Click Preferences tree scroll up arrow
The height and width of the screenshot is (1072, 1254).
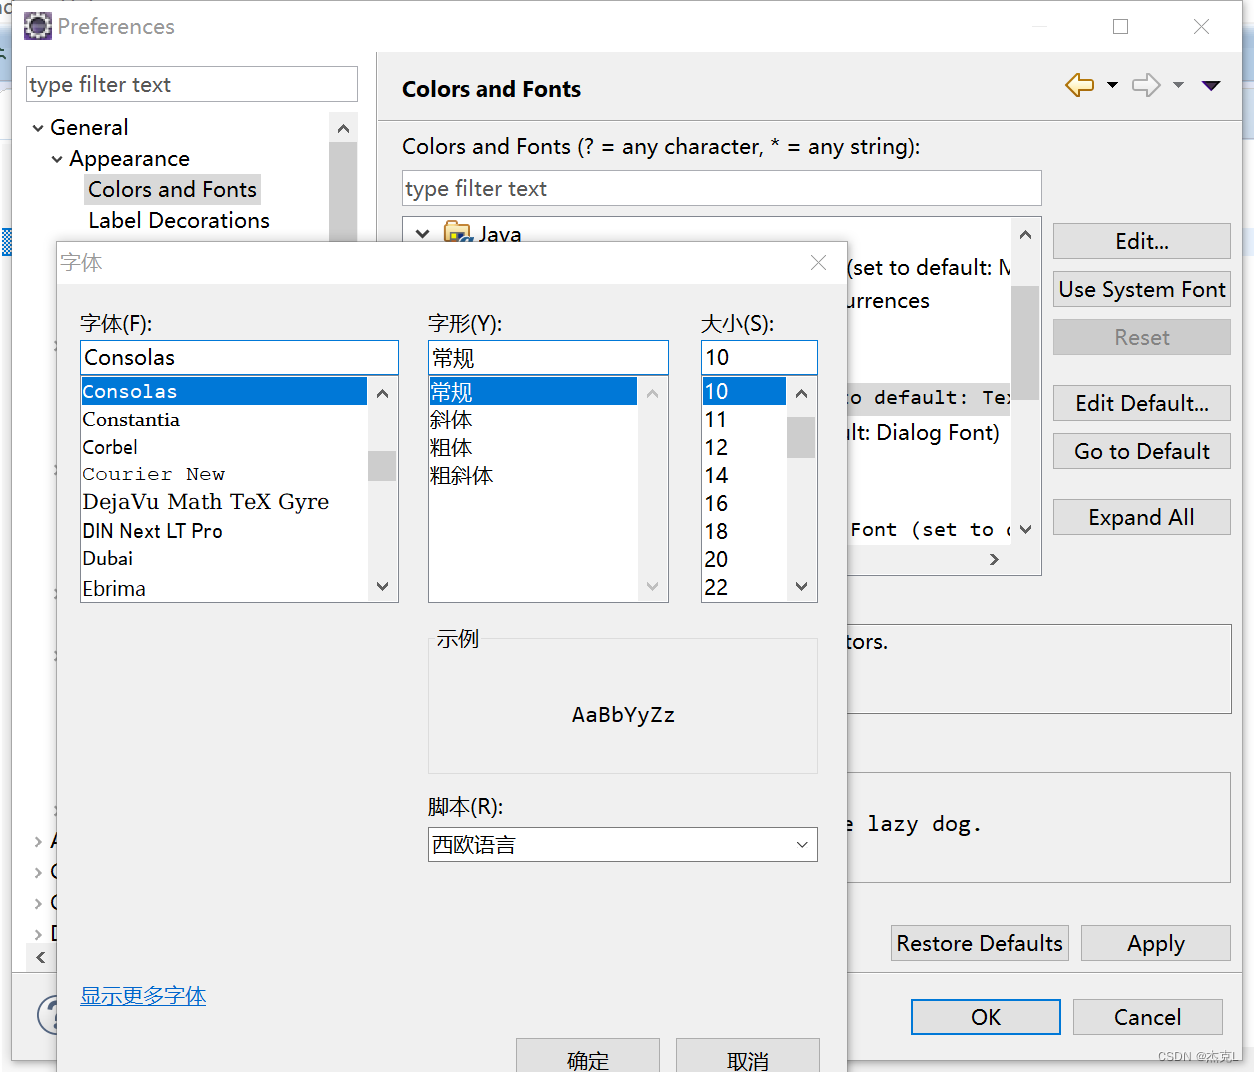click(343, 128)
